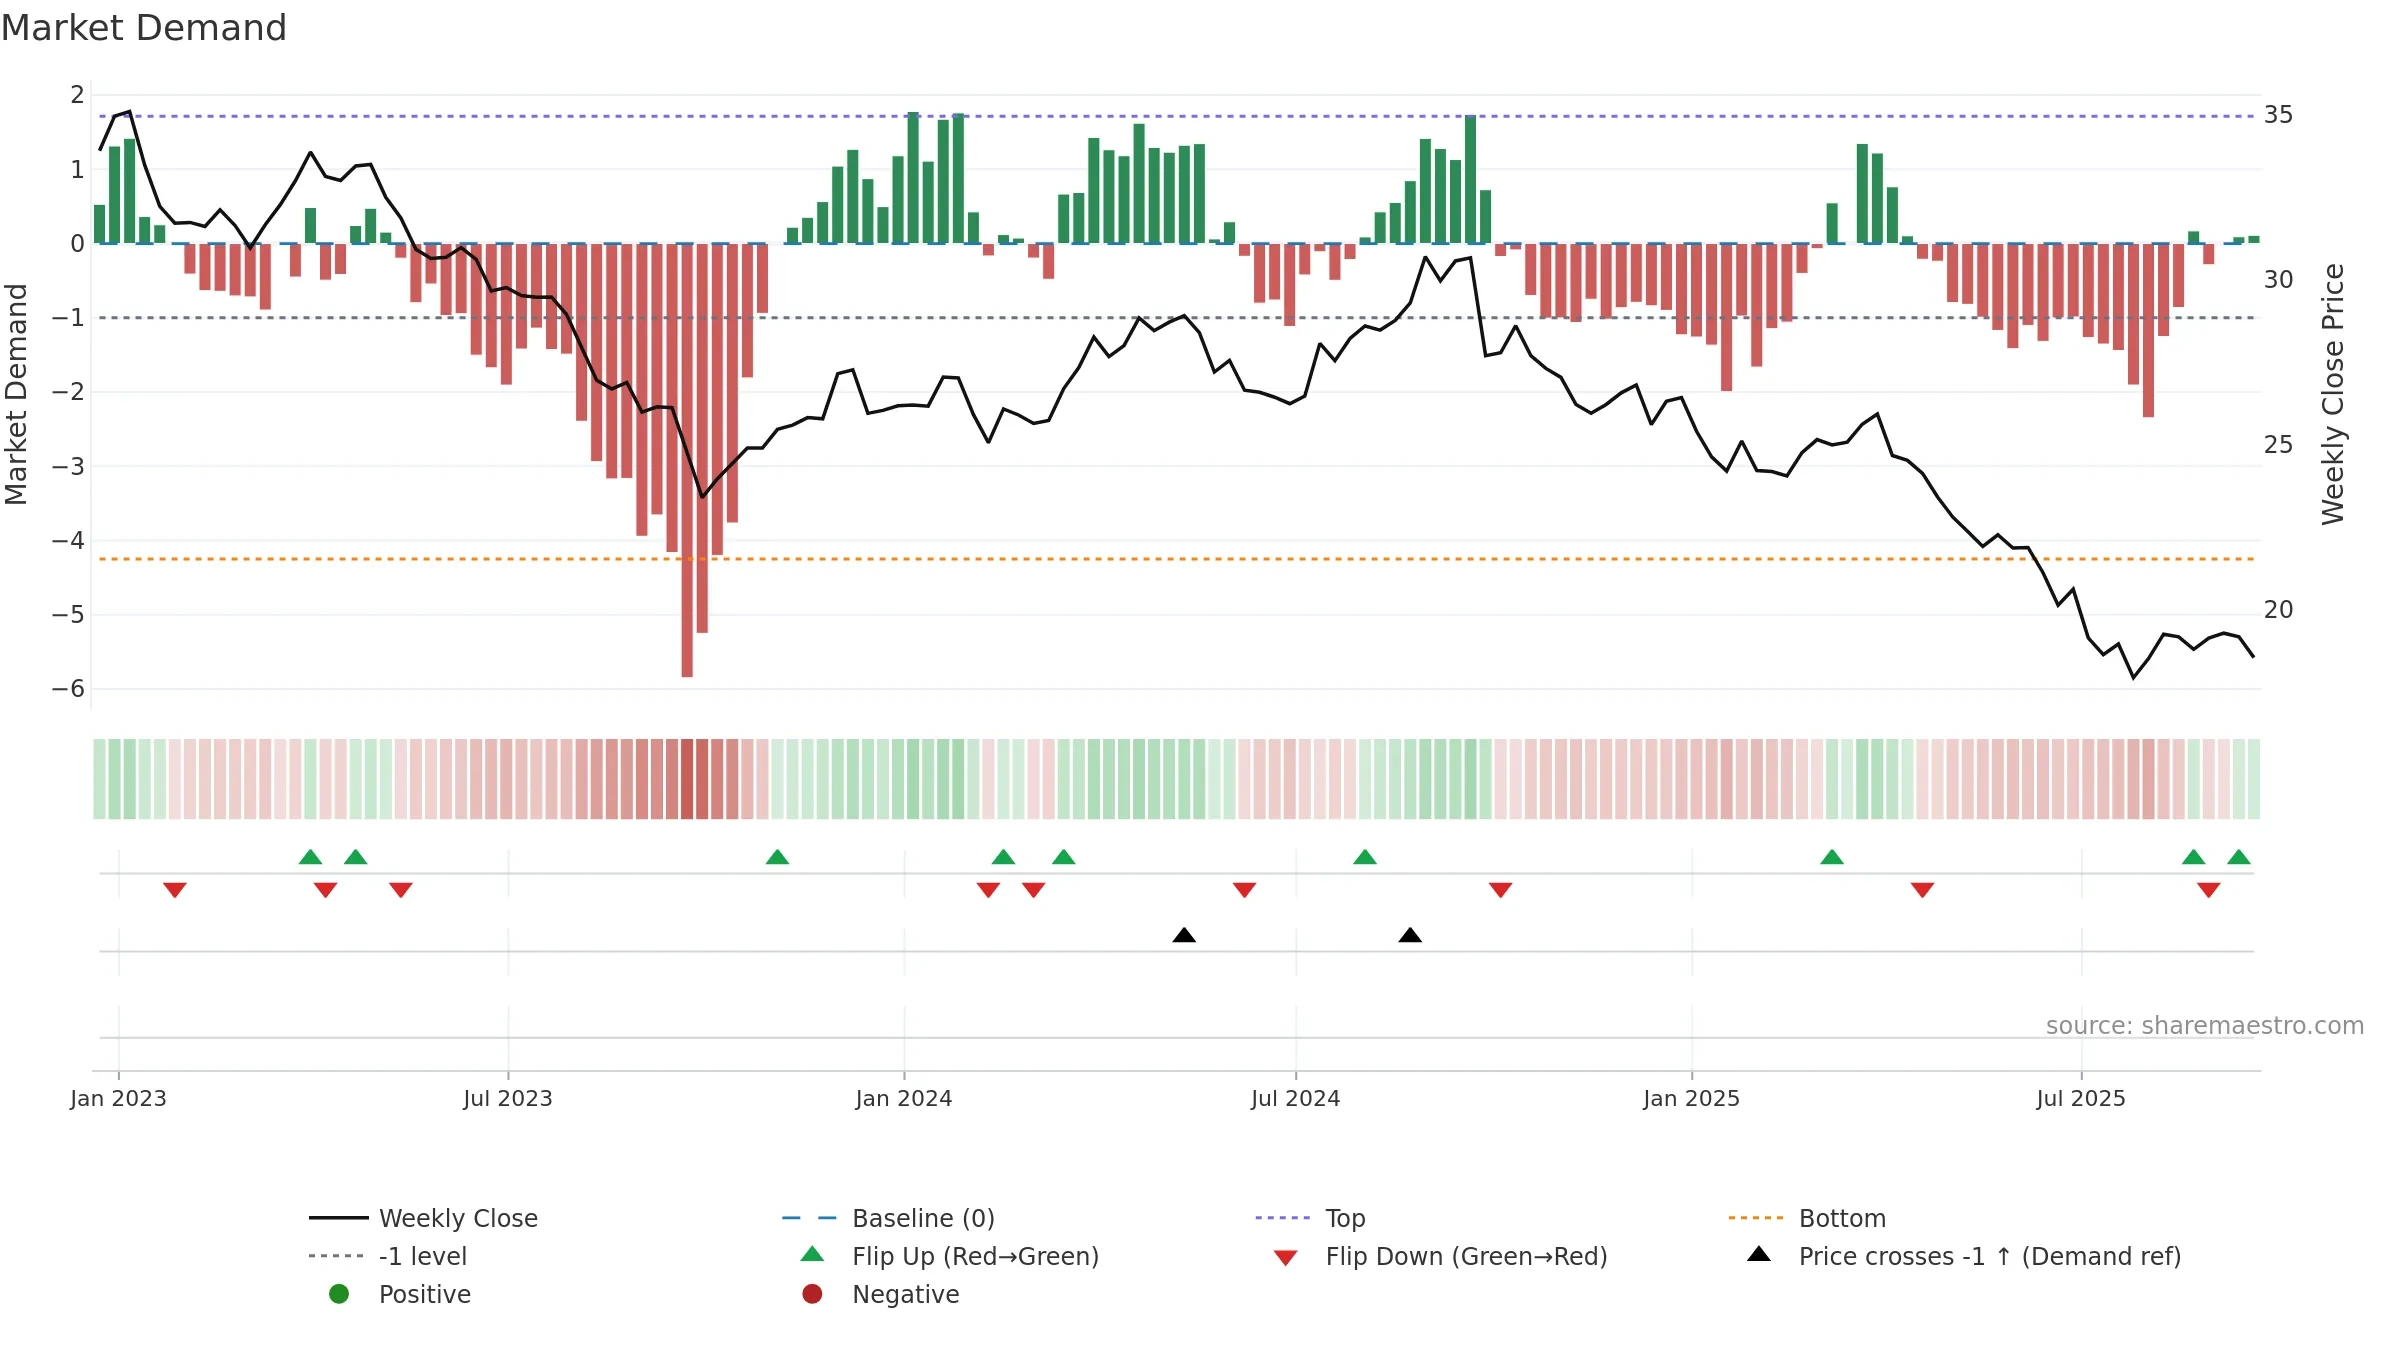
Task: Toggle the Flip Down (Green→Red) legend entry
Action: (1440, 1256)
